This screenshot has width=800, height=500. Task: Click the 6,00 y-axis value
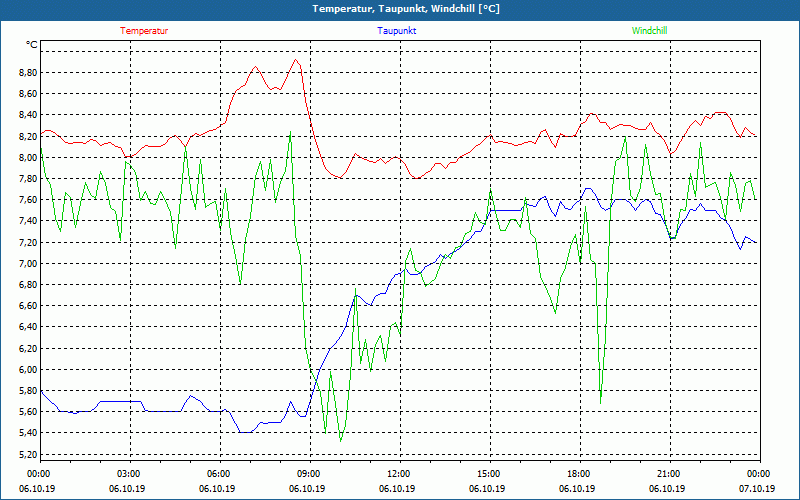coord(28,369)
